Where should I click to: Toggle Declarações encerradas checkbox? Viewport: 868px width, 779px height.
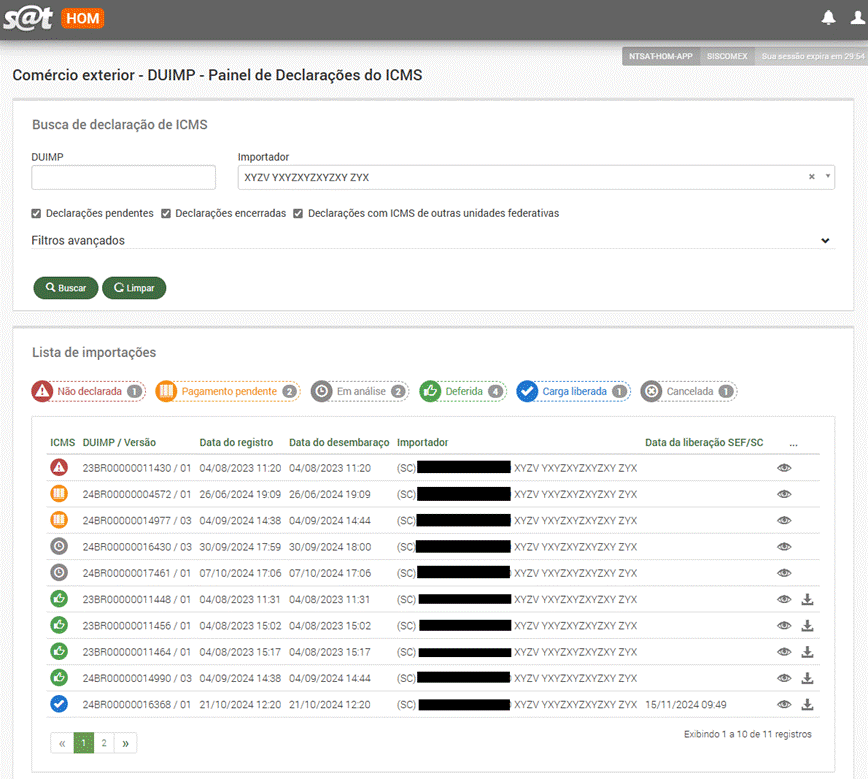(166, 213)
